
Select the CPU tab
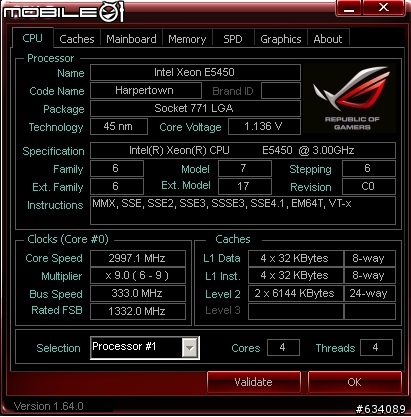pyautogui.click(x=32, y=38)
